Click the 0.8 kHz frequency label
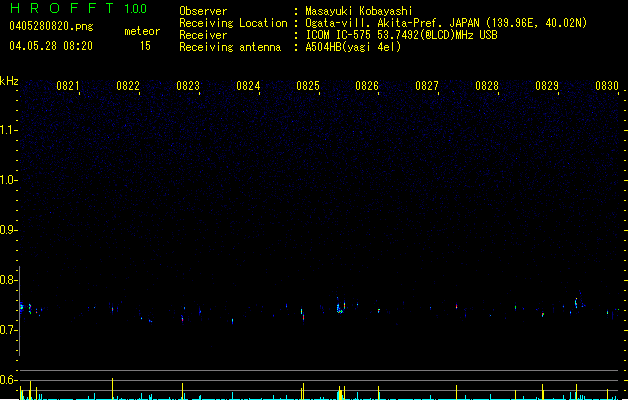Viewport: 629px width, 400px height. [8, 280]
